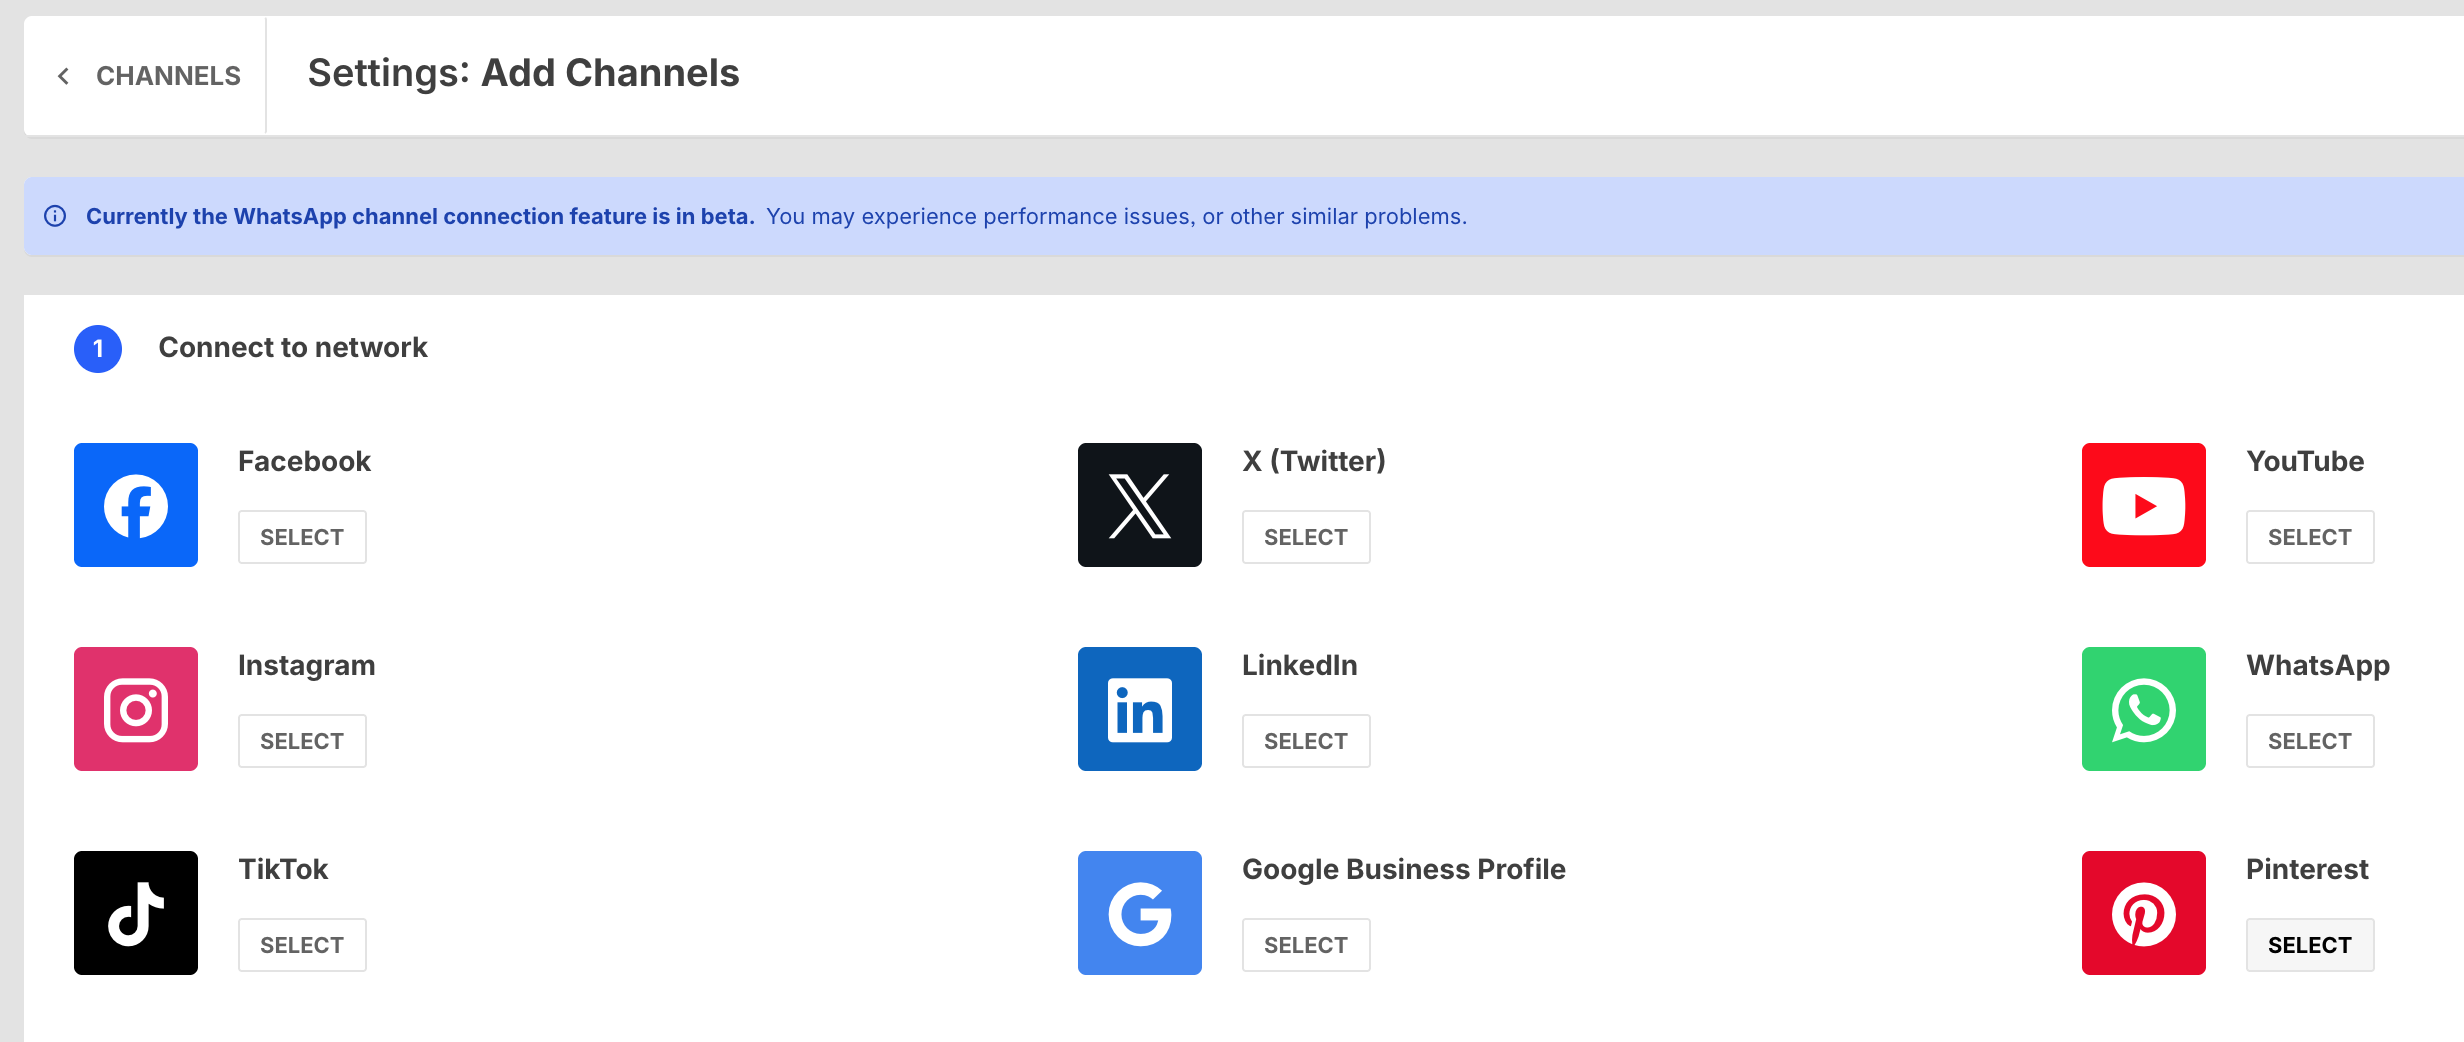Click the Instagram label text

[307, 666]
